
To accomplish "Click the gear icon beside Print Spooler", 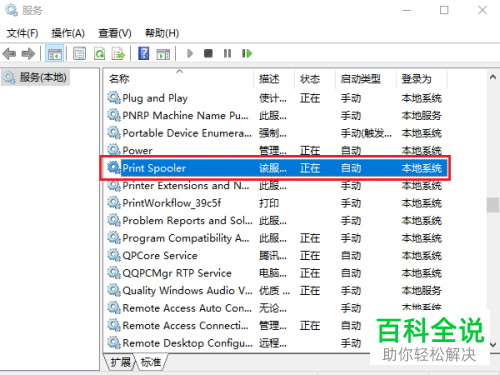I will [114, 168].
